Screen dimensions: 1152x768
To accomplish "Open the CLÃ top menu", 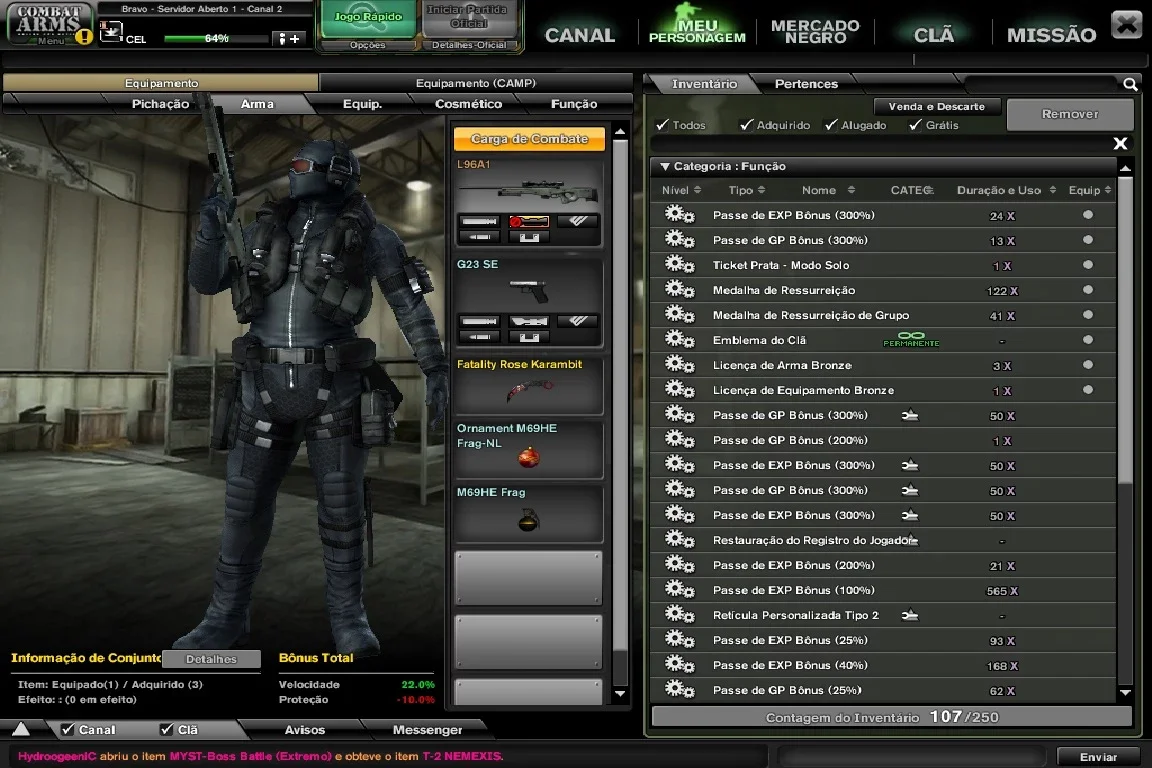I will (934, 35).
